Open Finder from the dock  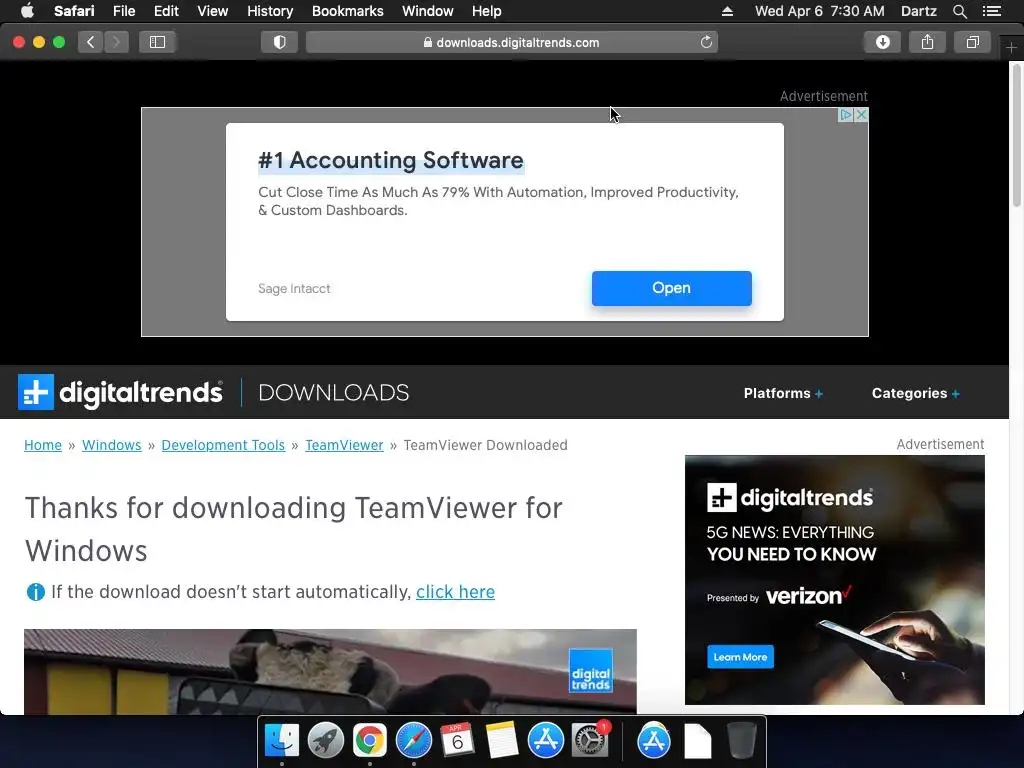click(x=281, y=741)
